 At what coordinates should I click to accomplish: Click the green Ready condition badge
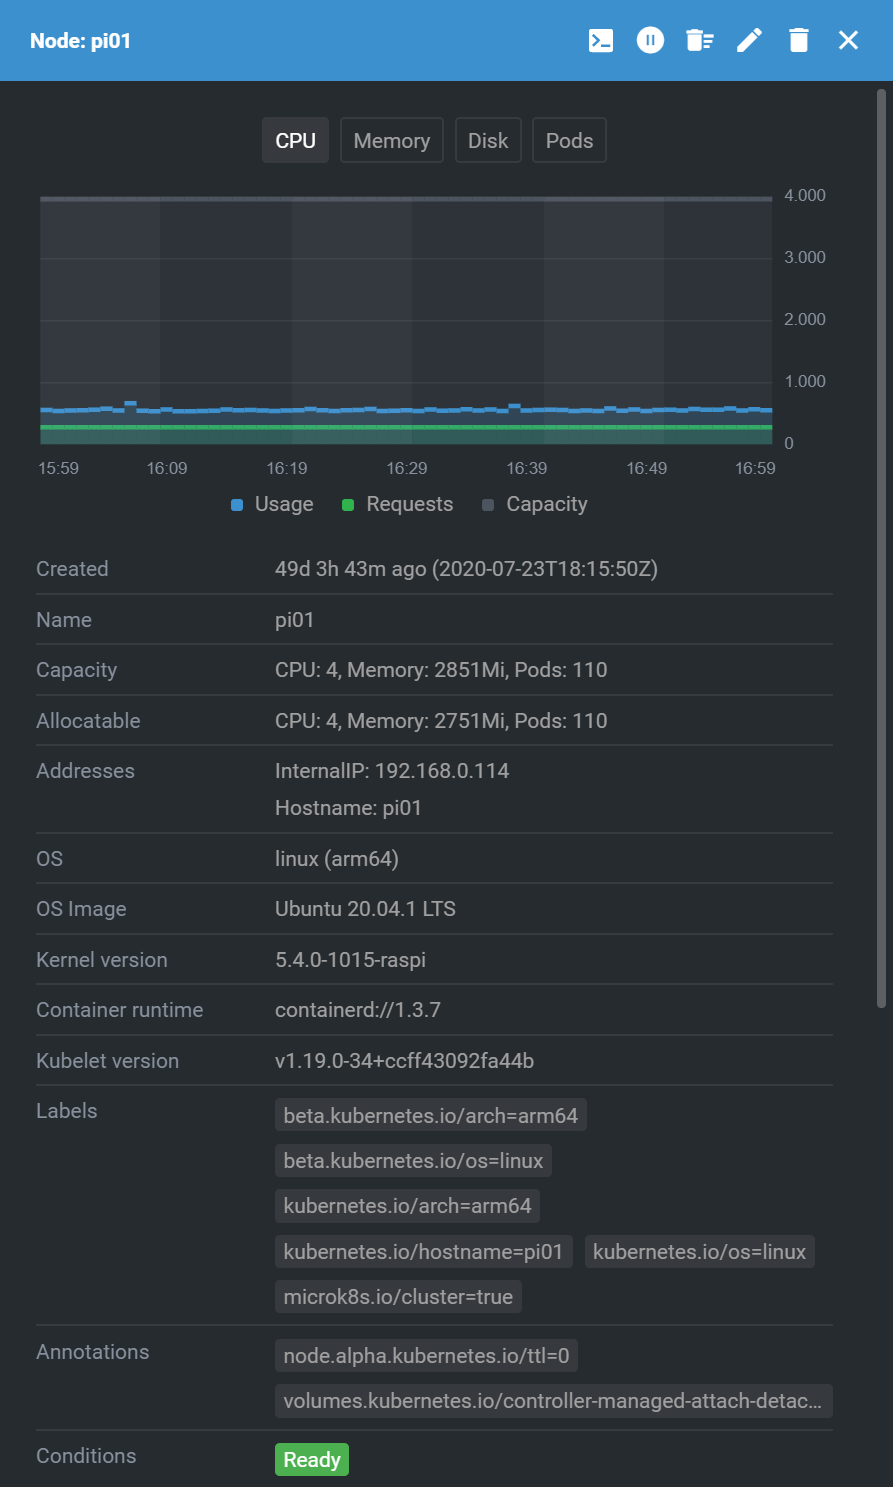(x=312, y=1460)
